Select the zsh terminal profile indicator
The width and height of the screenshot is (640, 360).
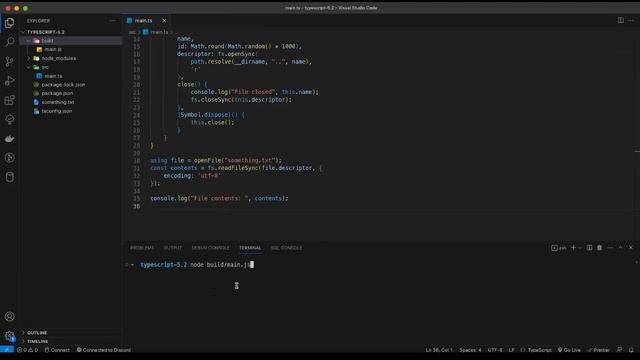(x=559, y=248)
